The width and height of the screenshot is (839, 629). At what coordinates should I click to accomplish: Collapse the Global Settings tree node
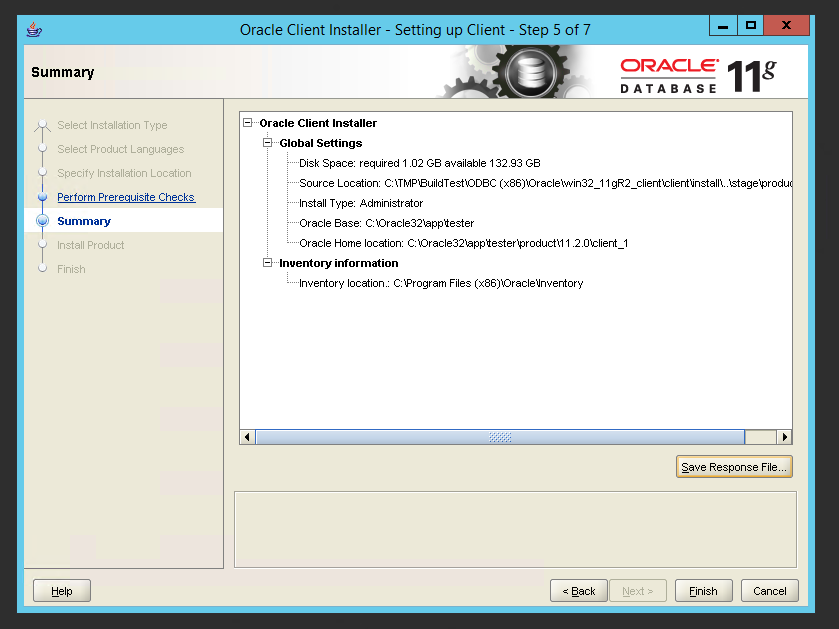click(x=268, y=143)
